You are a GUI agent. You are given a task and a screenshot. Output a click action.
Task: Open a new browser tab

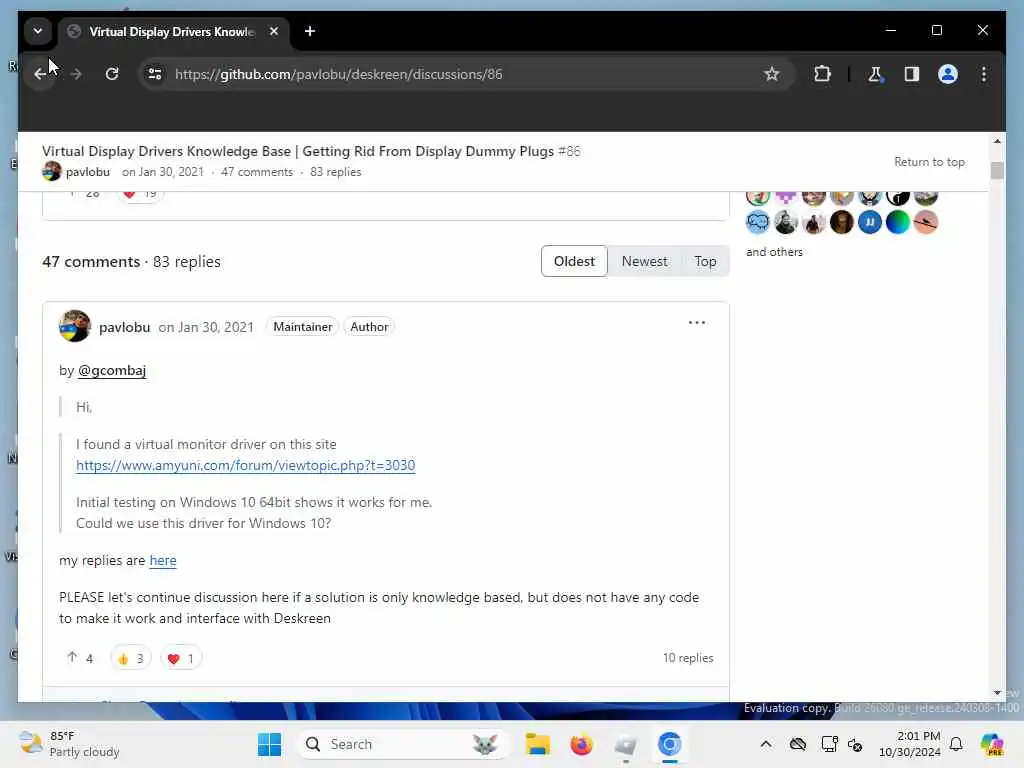pos(310,31)
